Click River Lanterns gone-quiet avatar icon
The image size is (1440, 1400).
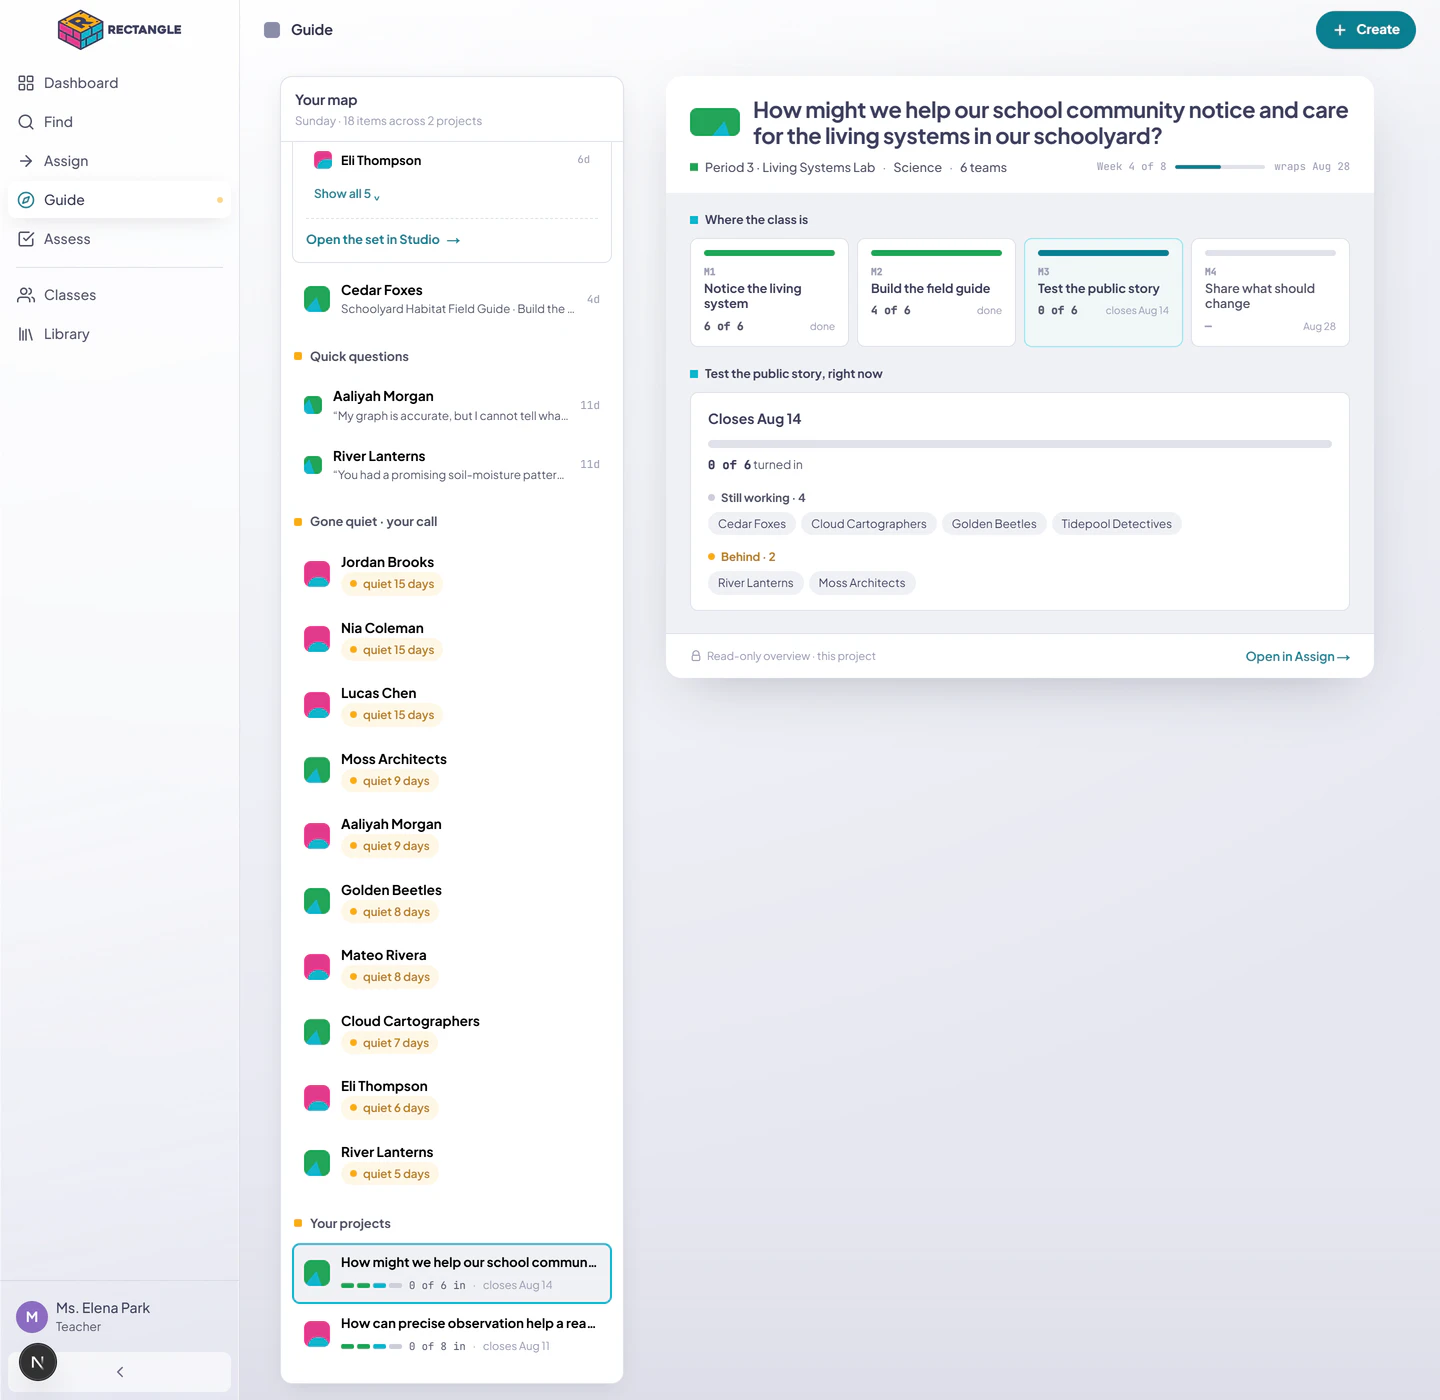pyautogui.click(x=317, y=1163)
